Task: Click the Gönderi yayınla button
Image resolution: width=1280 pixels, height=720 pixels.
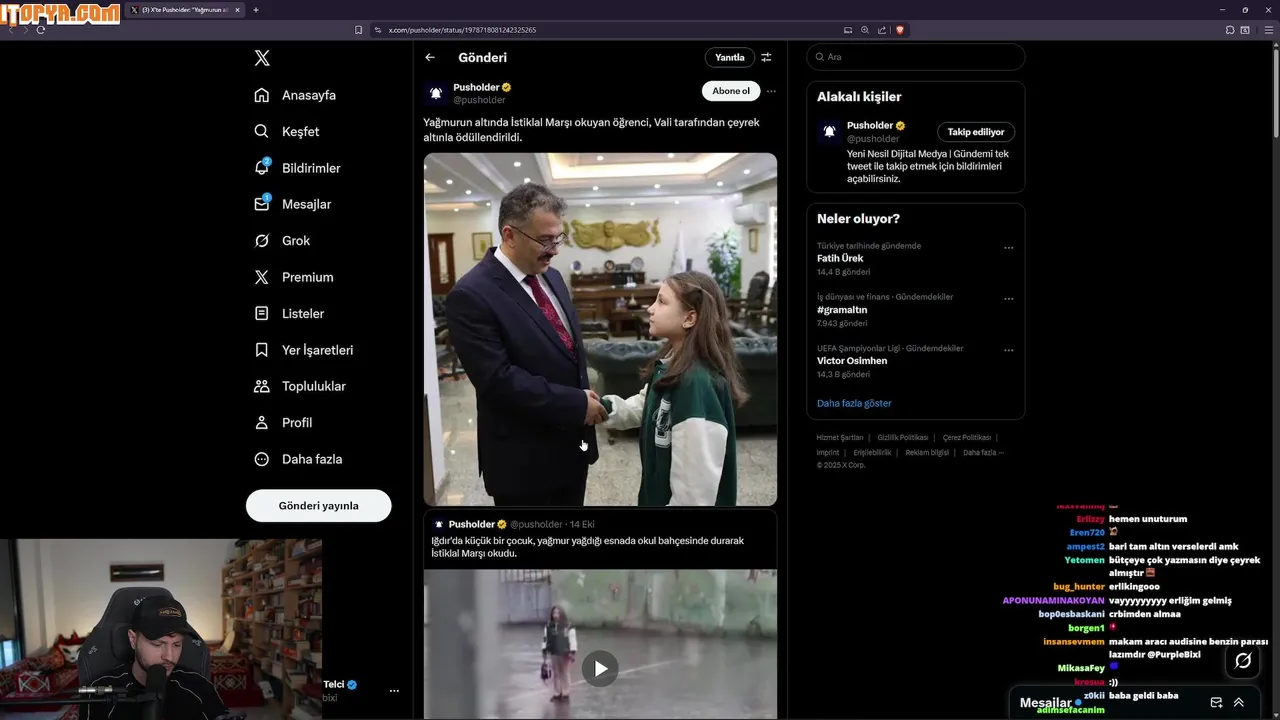Action: click(x=318, y=505)
